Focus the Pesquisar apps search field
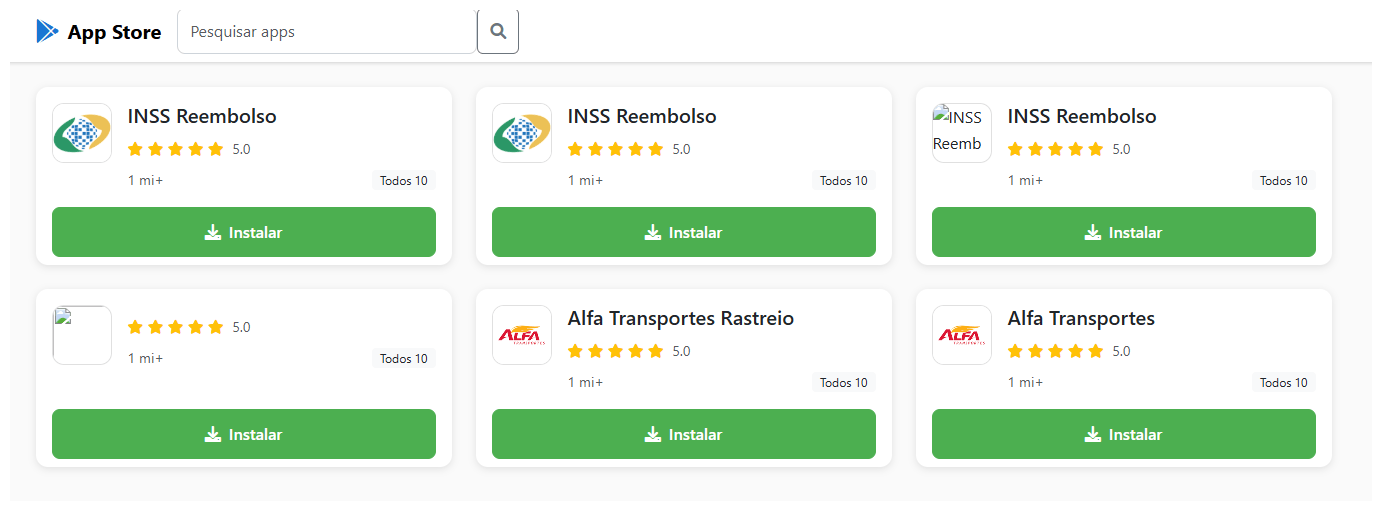Image resolution: width=1382 pixels, height=511 pixels. click(x=326, y=32)
